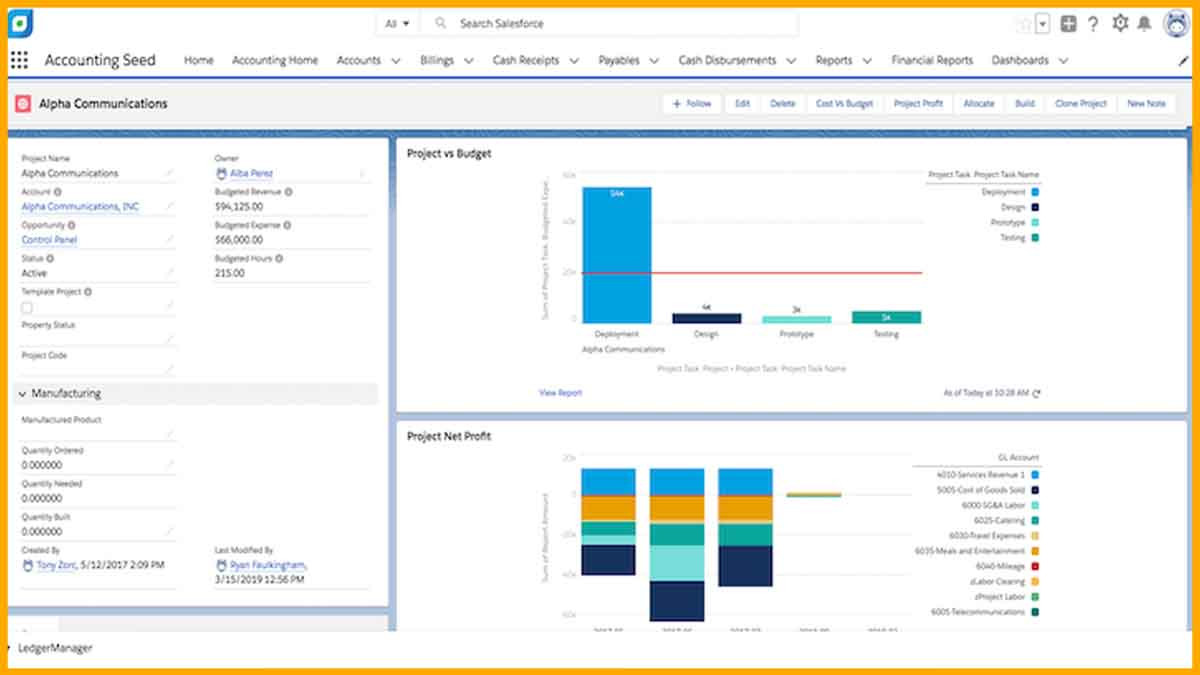The image size is (1200, 675).
Task: Edit the Quantity Ordered pencil icon
Action: (169, 465)
